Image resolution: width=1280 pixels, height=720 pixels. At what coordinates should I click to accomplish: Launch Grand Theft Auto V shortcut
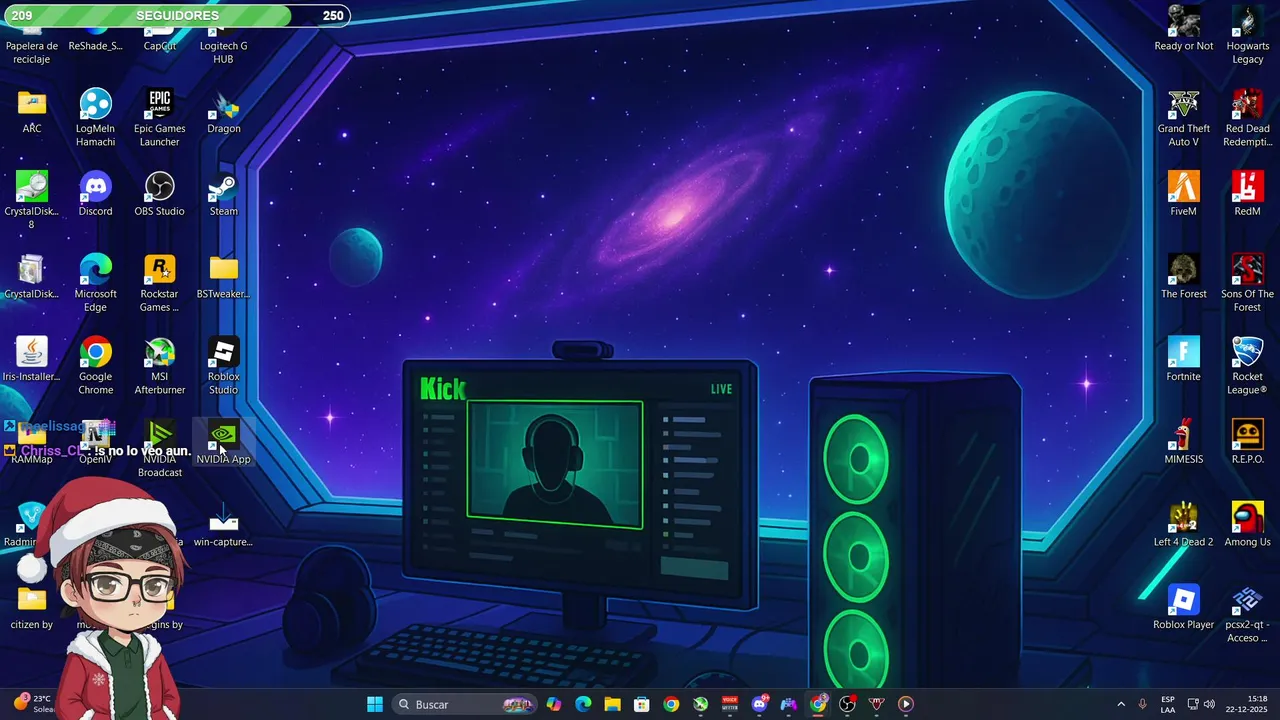(1184, 118)
